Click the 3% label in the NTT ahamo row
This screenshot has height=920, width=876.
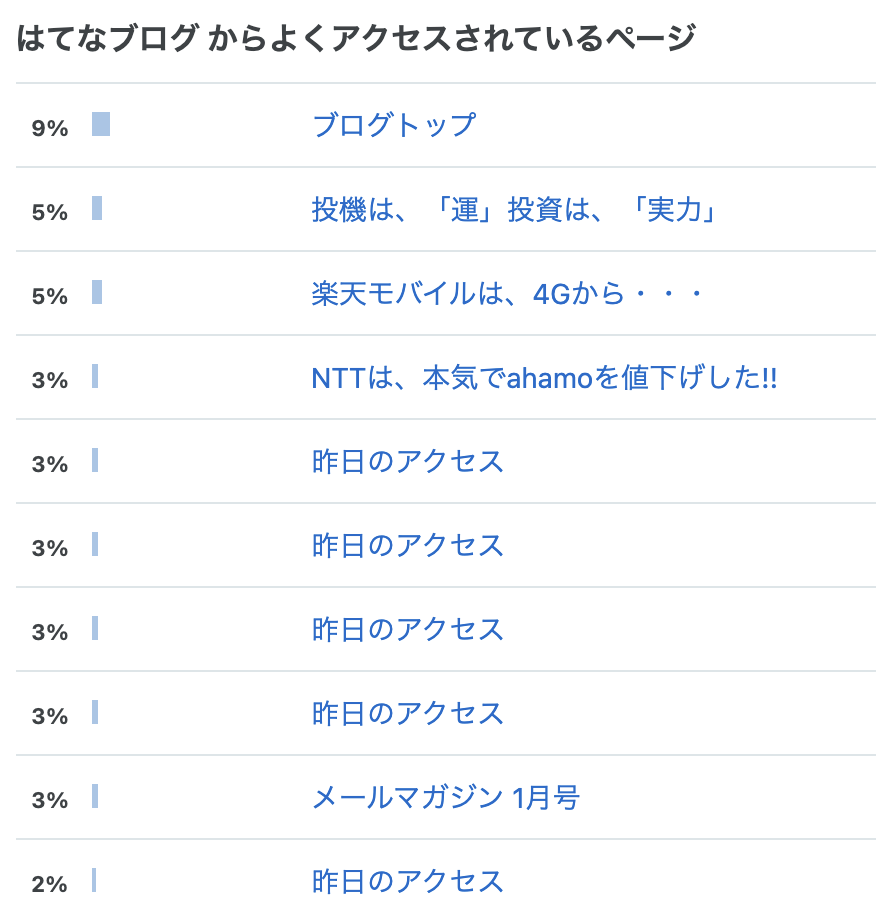click(x=50, y=380)
